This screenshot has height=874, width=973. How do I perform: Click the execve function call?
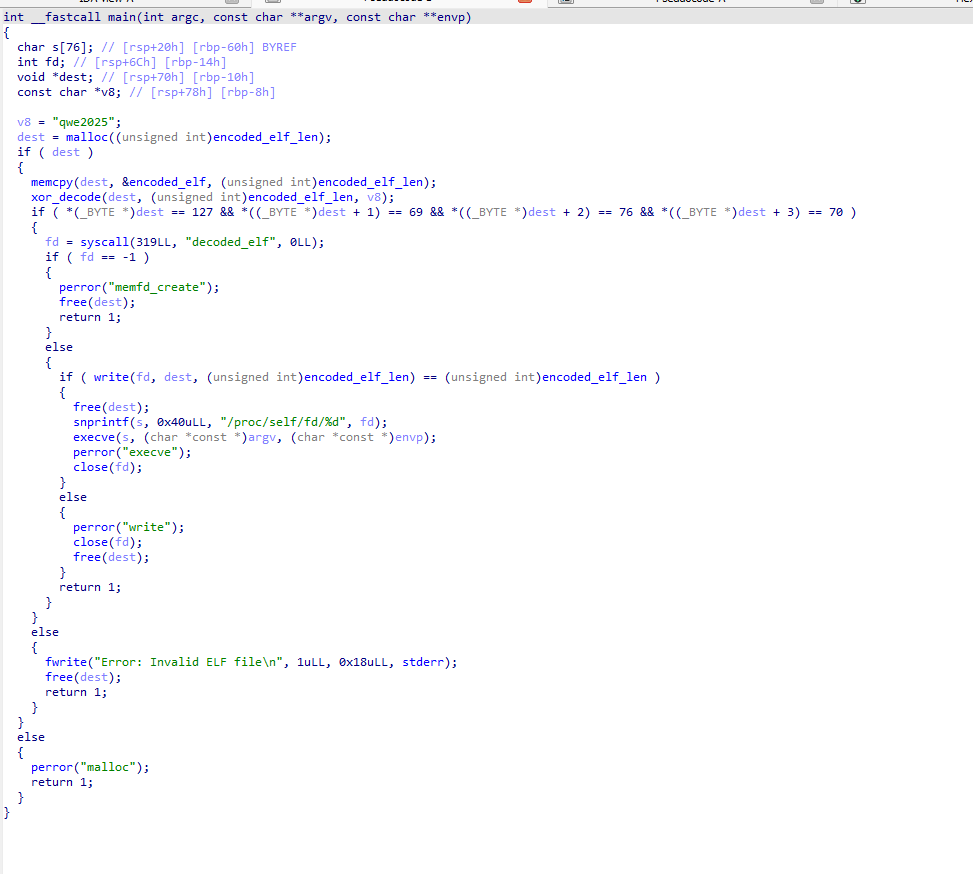(94, 437)
